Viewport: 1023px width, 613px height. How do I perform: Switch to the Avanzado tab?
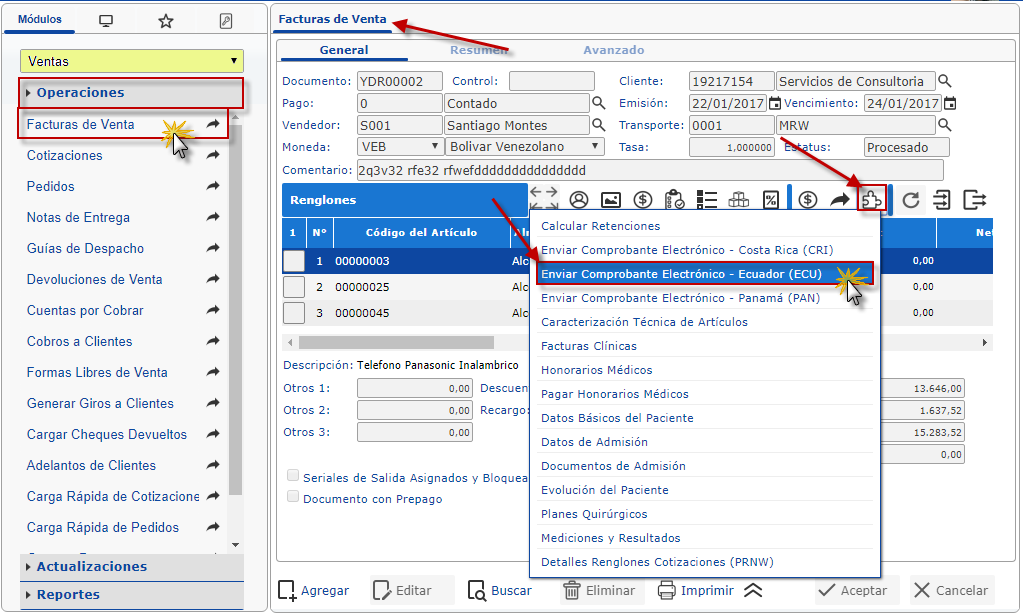click(x=613, y=50)
